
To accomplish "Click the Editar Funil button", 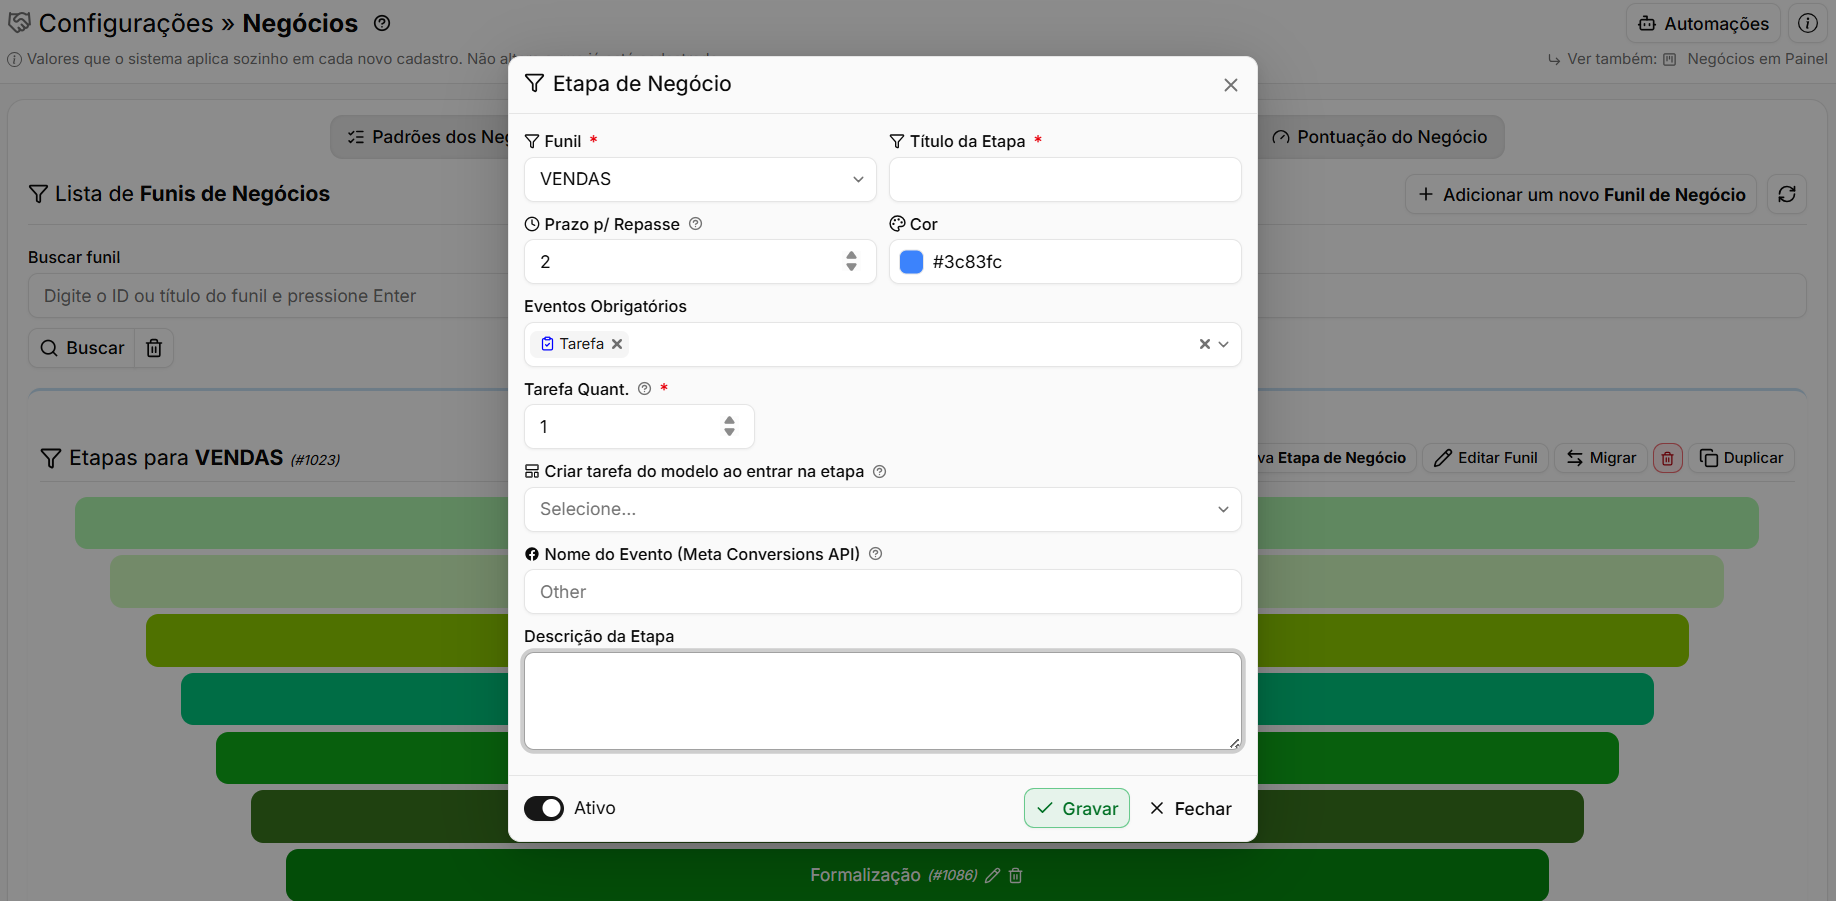I will pos(1485,458).
